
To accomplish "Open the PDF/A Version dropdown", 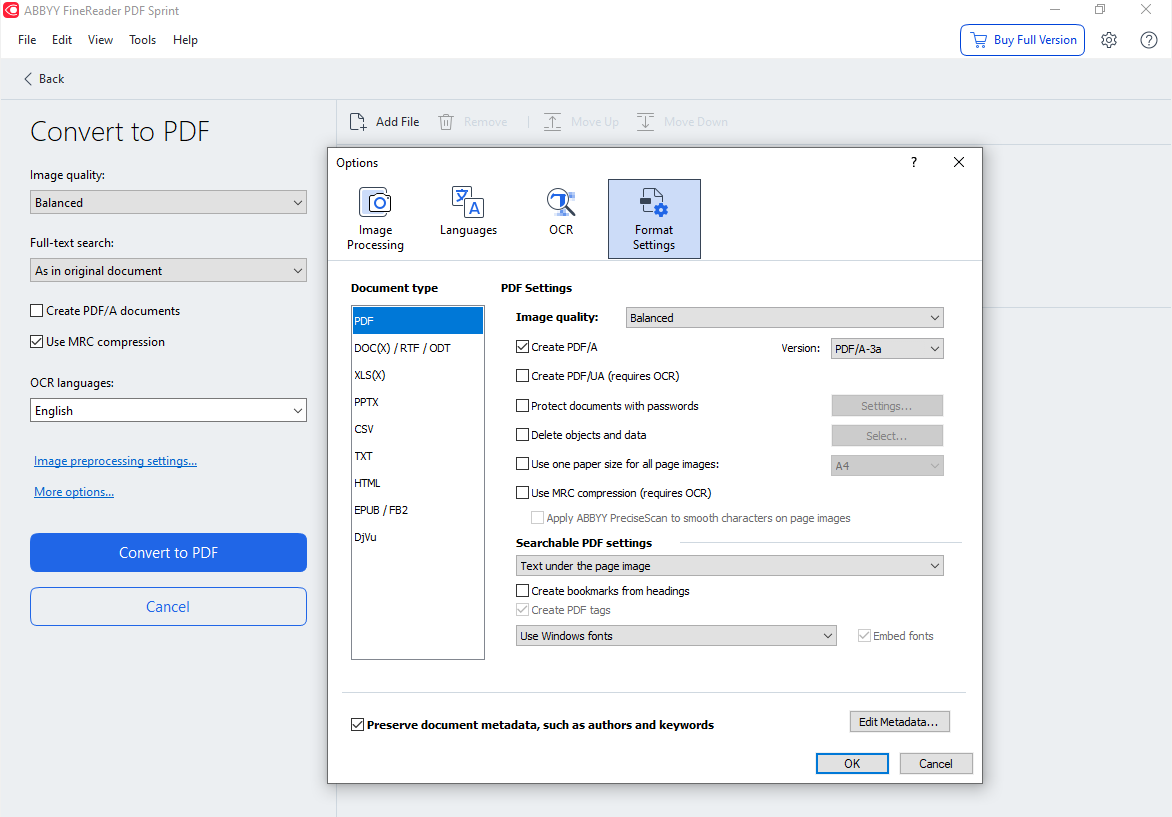I will tap(886, 348).
